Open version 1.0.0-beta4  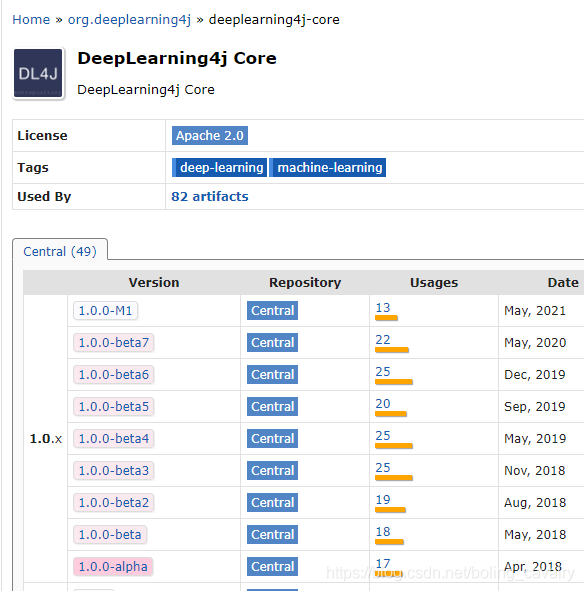click(x=113, y=439)
